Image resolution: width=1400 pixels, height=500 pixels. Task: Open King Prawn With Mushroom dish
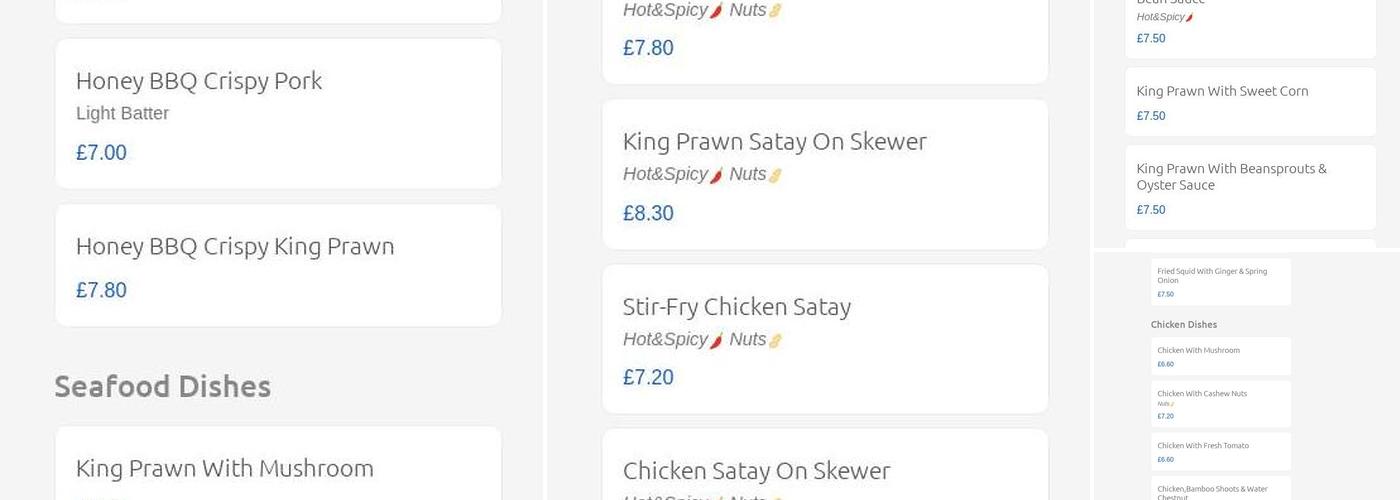pos(225,468)
